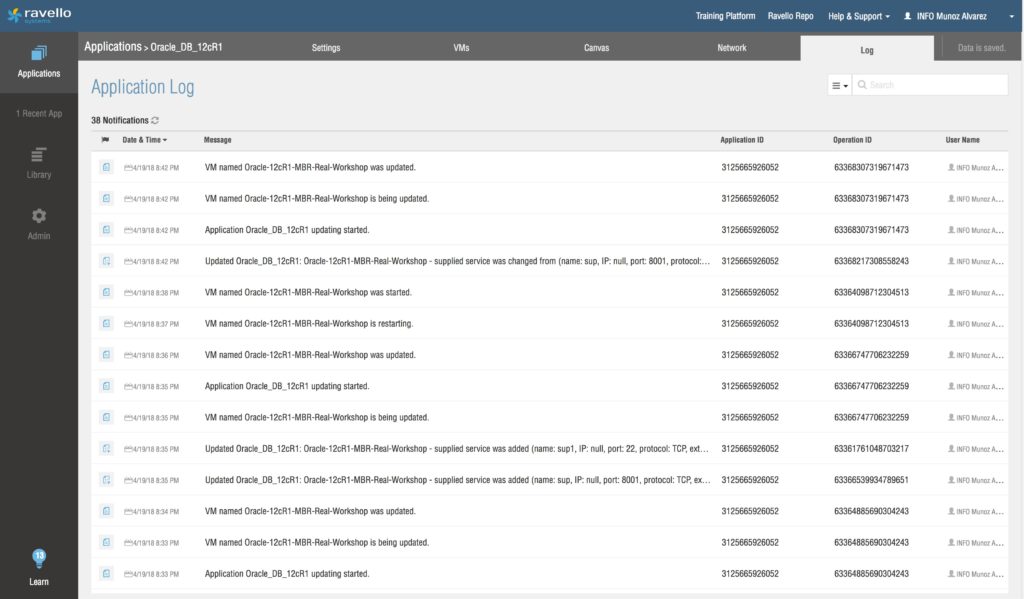Viewport: 1024px width, 599px height.
Task: Switch to the Canvas tab
Action: click(596, 48)
